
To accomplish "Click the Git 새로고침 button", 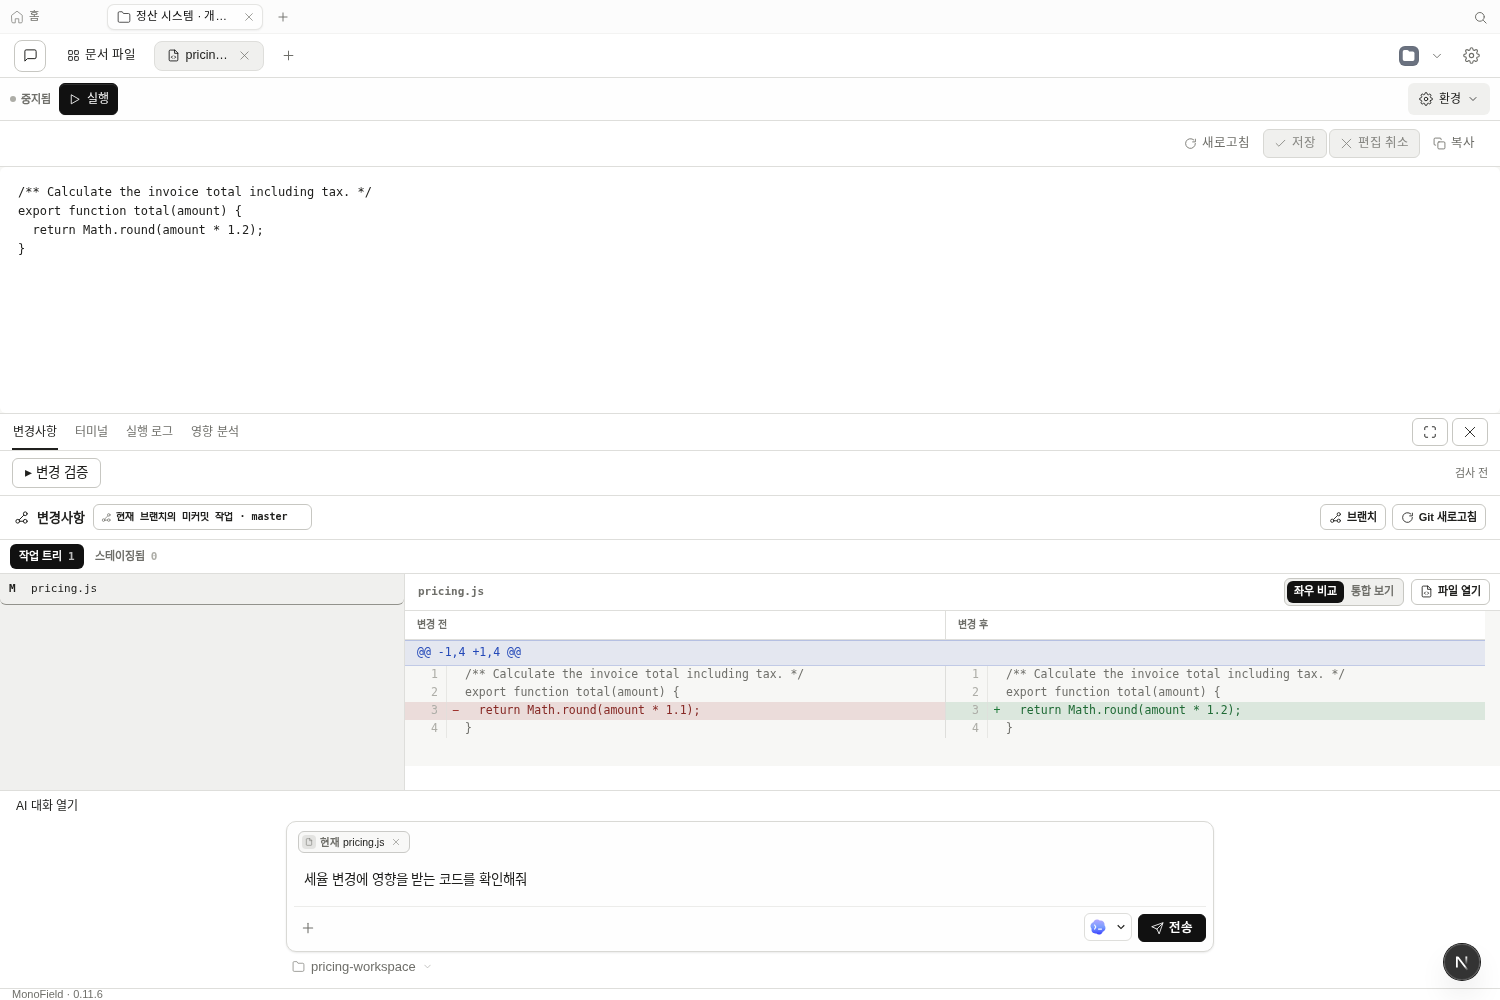I will tap(1439, 517).
